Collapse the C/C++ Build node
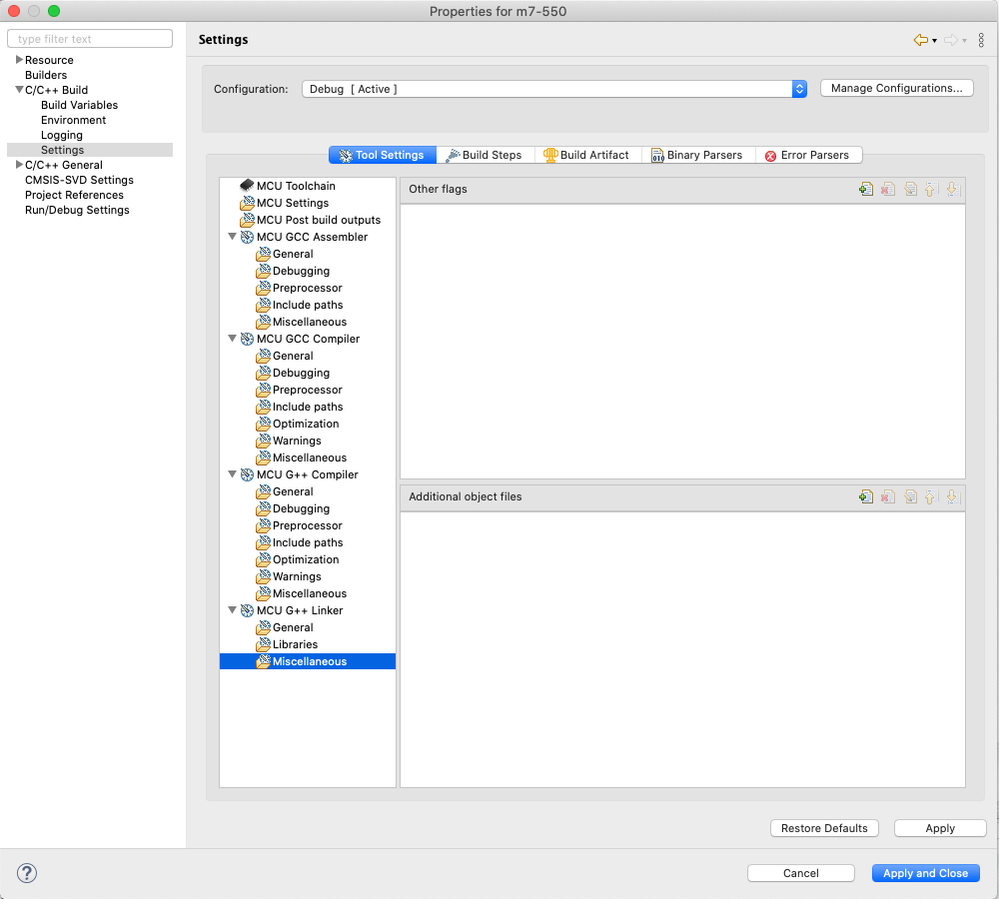The width and height of the screenshot is (999, 899). coord(19,90)
